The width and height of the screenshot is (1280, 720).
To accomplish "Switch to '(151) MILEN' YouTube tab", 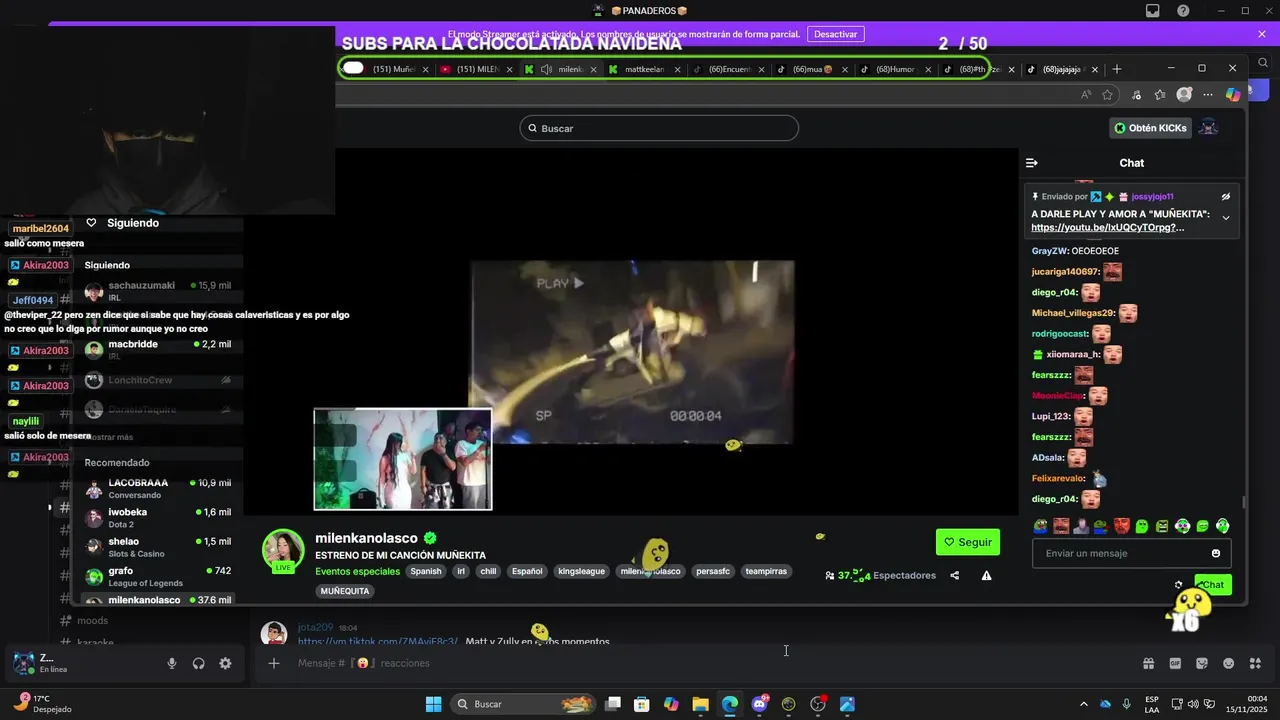I will click(477, 69).
